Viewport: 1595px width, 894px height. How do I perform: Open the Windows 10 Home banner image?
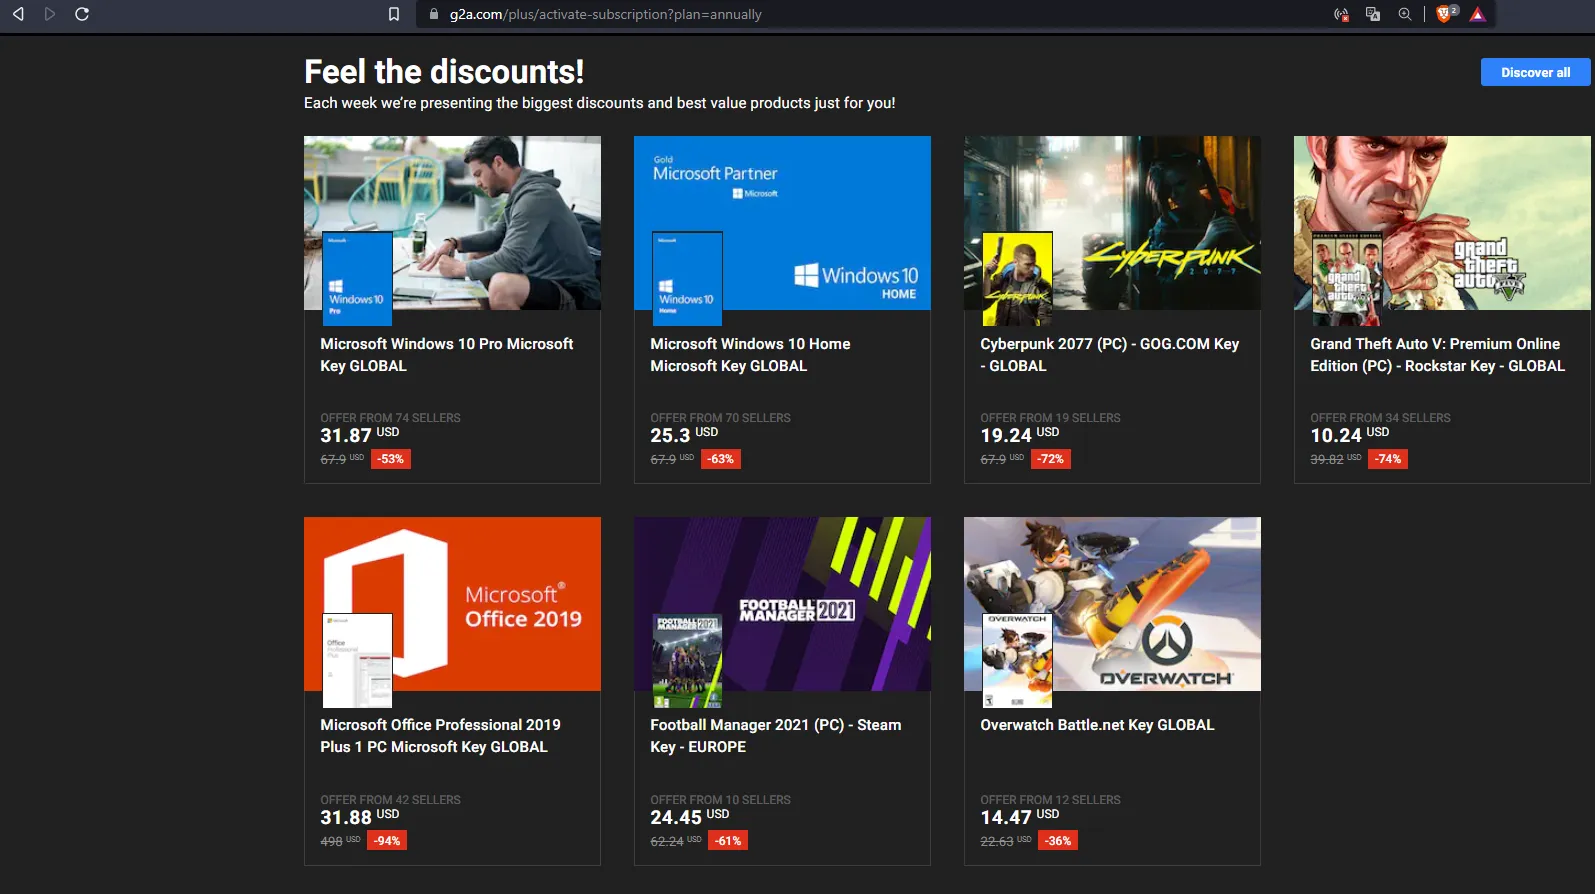[782, 222]
